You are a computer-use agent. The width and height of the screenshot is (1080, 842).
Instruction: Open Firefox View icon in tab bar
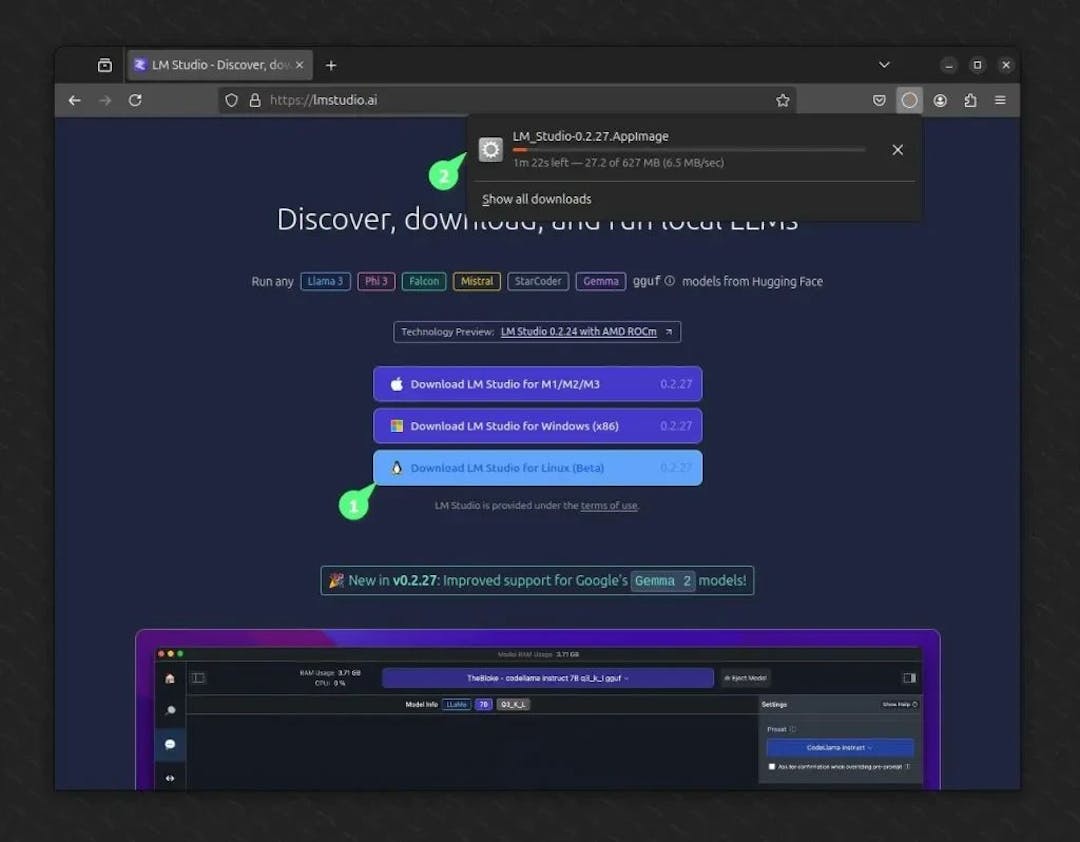tap(105, 65)
